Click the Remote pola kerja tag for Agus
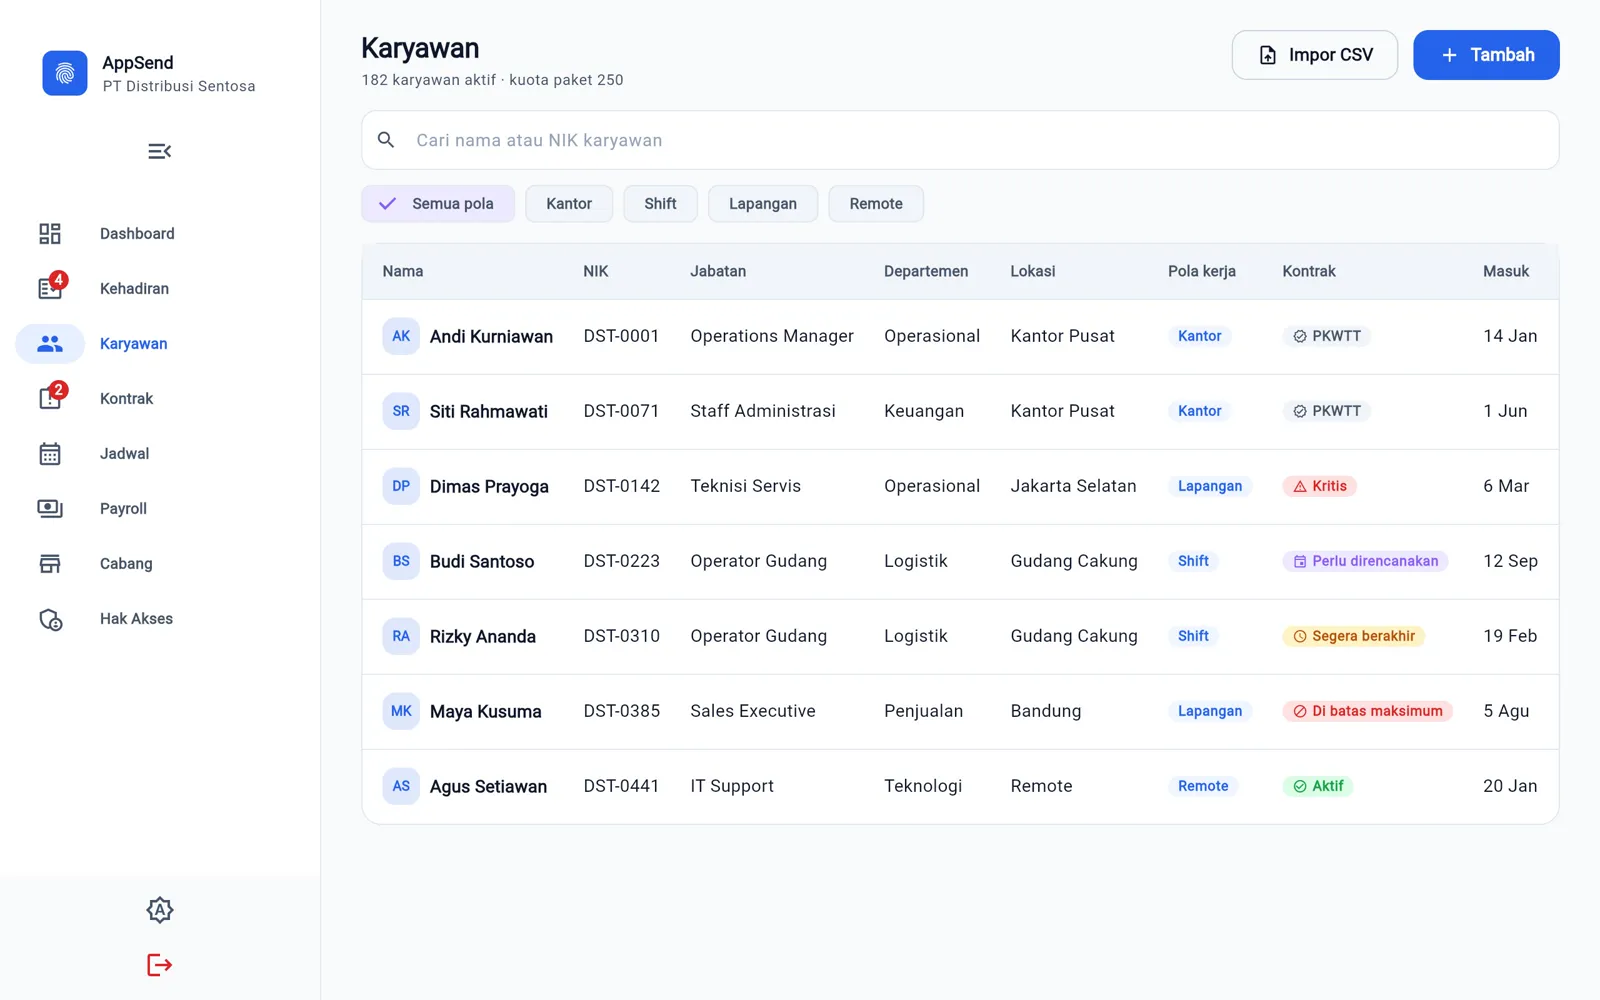The image size is (1600, 1000). click(x=1203, y=786)
